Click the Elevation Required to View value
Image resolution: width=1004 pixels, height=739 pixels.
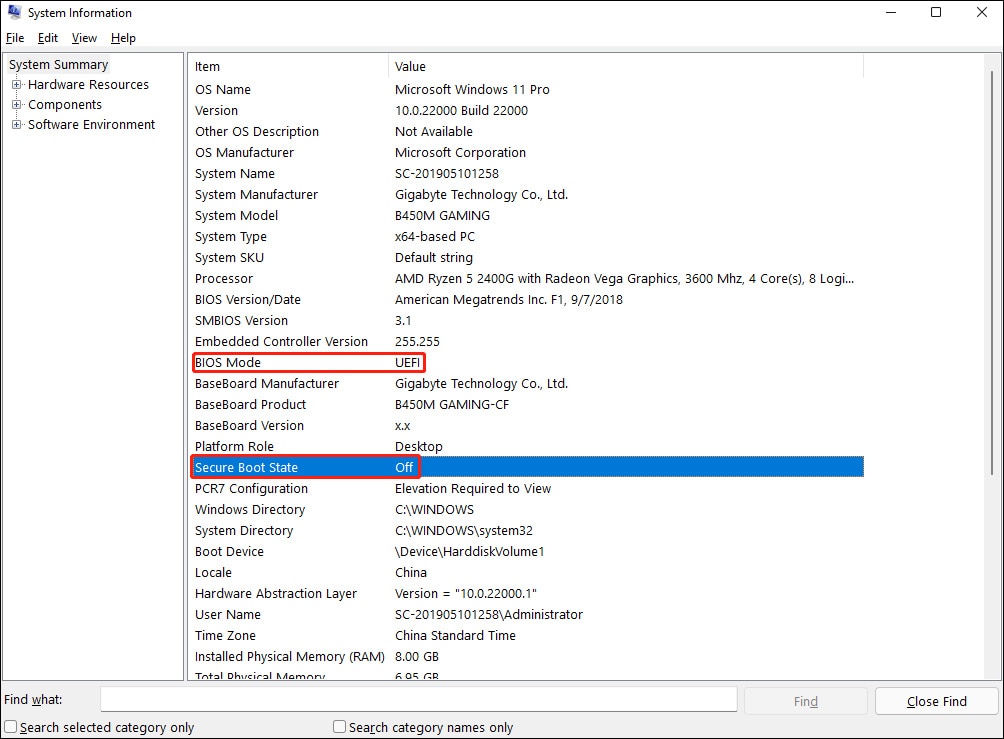[473, 489]
